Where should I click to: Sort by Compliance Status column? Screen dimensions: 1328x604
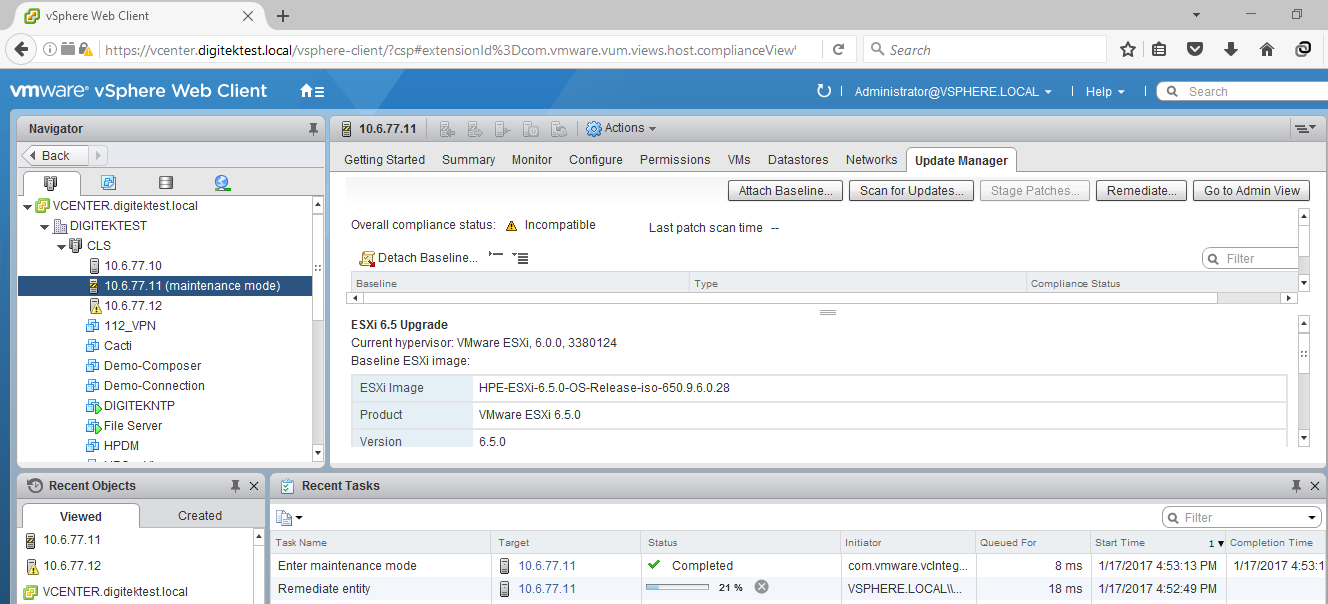[x=1075, y=284]
